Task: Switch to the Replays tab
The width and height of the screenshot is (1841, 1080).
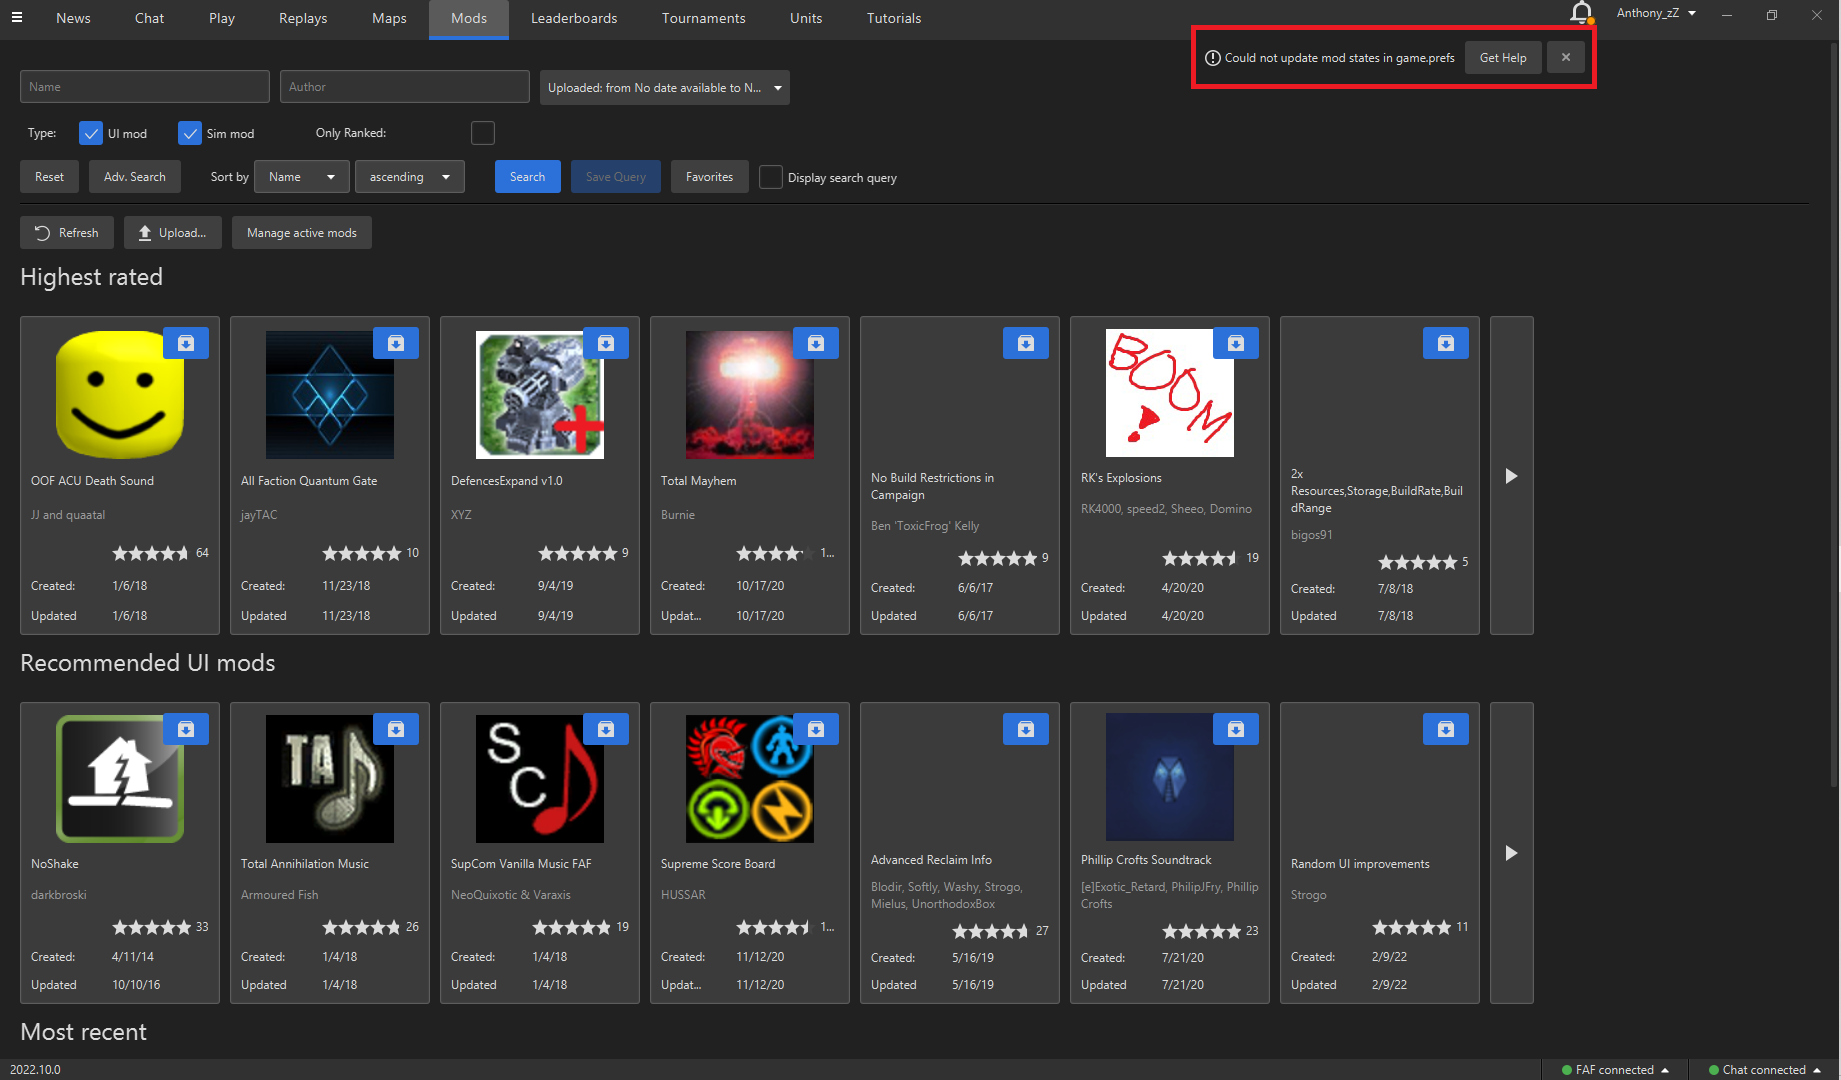Action: pyautogui.click(x=303, y=18)
